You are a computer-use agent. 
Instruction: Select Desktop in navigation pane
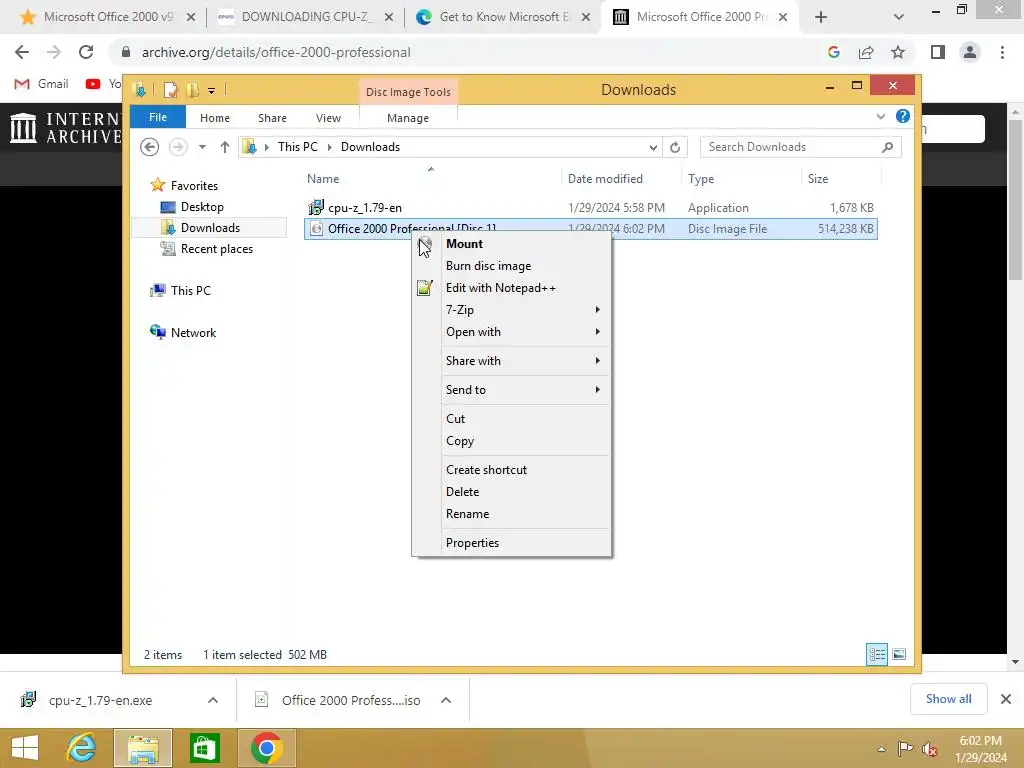pyautogui.click(x=202, y=206)
